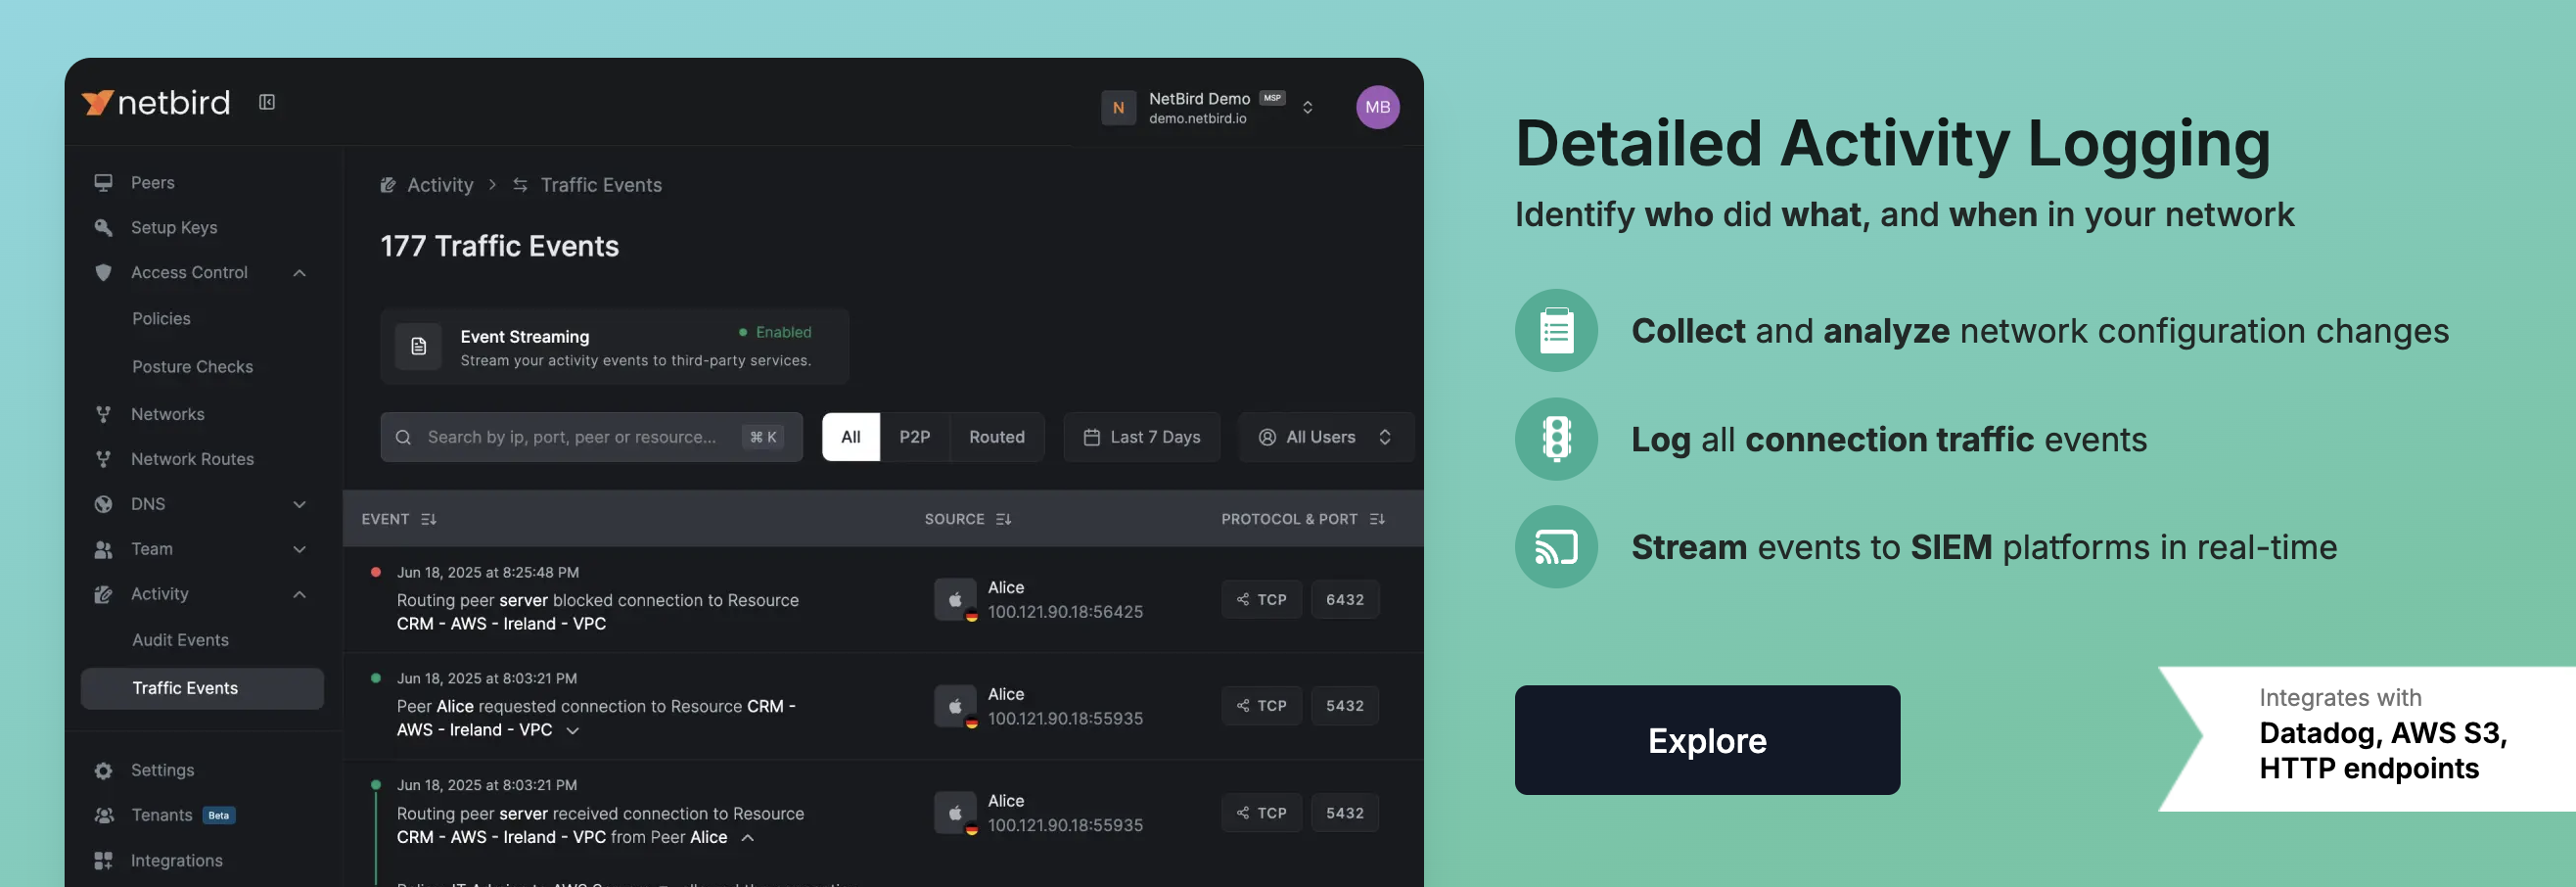Click the Integrations grid icon

coord(103,861)
